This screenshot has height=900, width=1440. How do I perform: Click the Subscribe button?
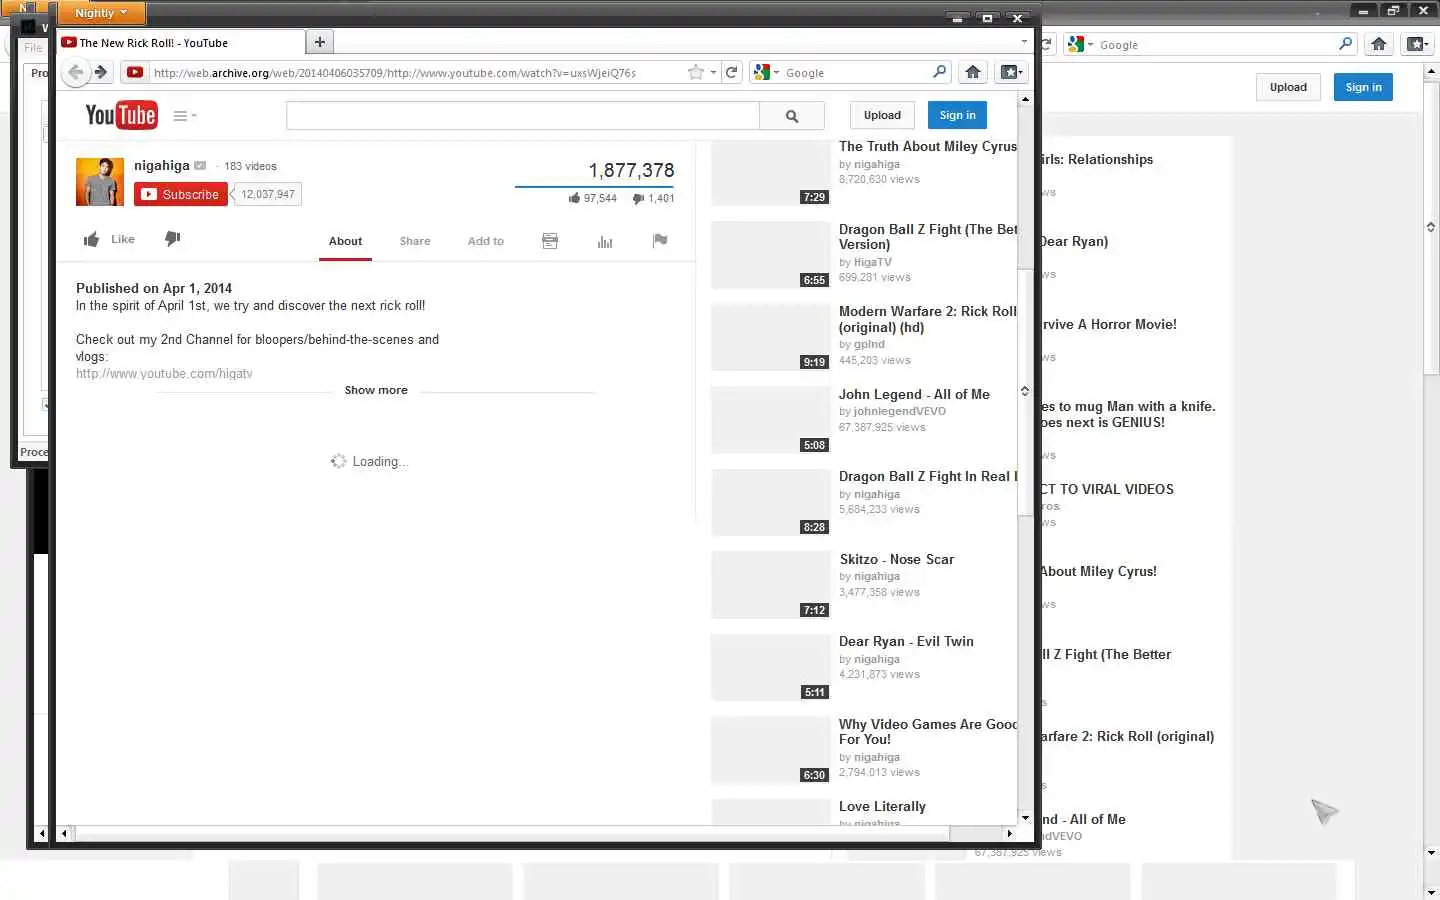pyautogui.click(x=181, y=194)
